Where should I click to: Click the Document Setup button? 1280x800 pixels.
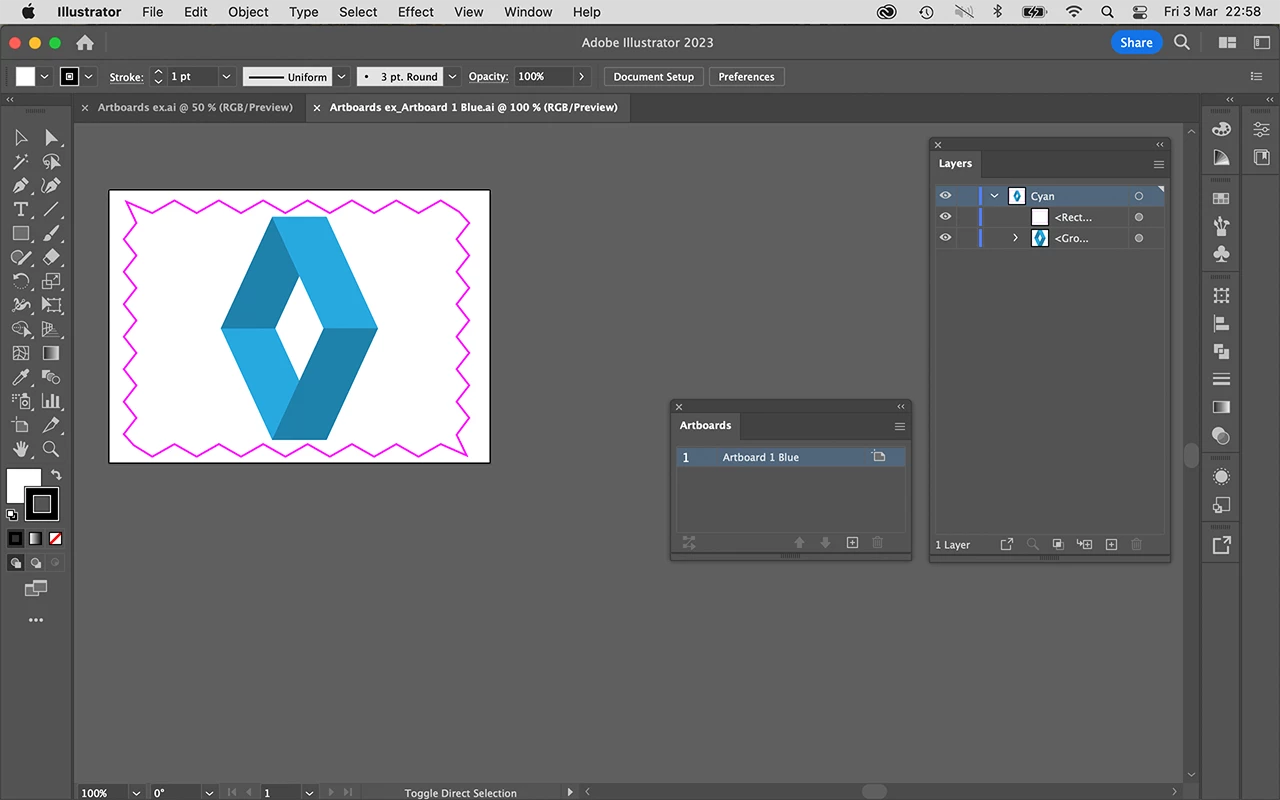(654, 77)
